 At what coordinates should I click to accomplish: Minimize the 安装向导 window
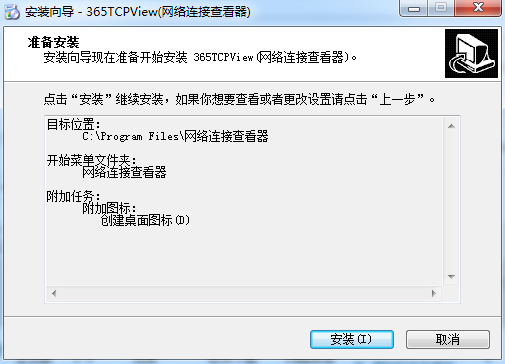click(x=414, y=8)
